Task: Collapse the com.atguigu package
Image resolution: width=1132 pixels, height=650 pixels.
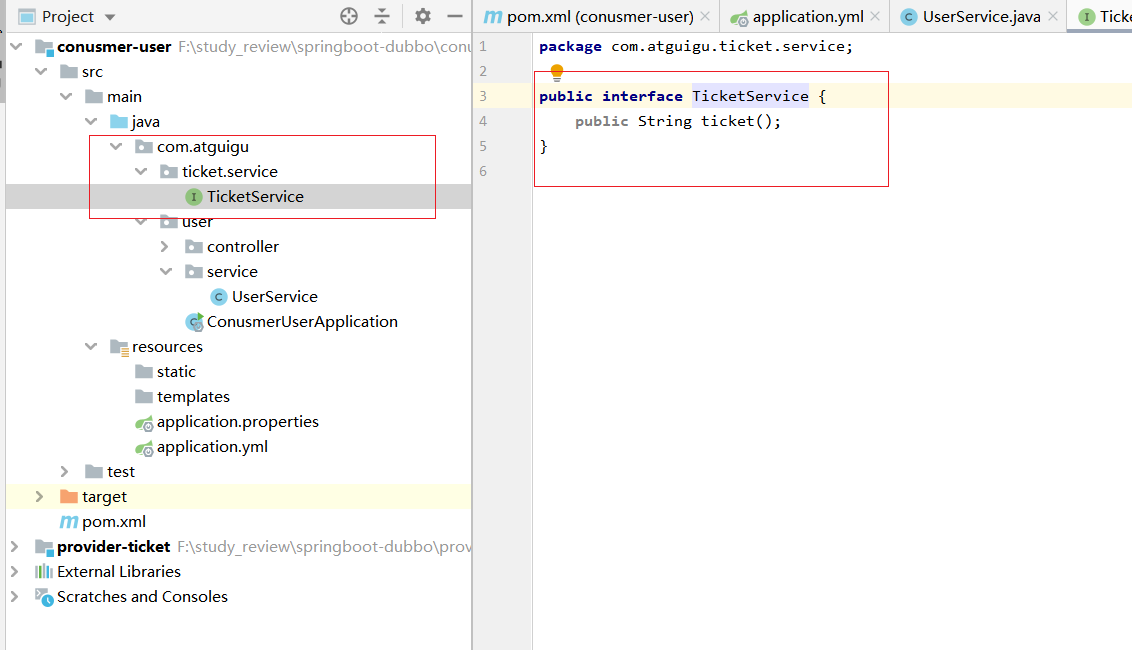Action: click(x=116, y=147)
